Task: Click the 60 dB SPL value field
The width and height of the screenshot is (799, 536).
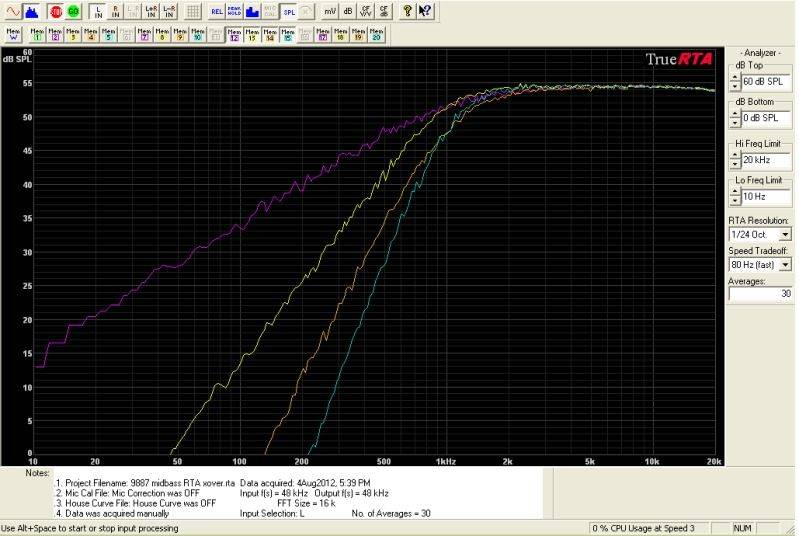Action: [x=766, y=82]
